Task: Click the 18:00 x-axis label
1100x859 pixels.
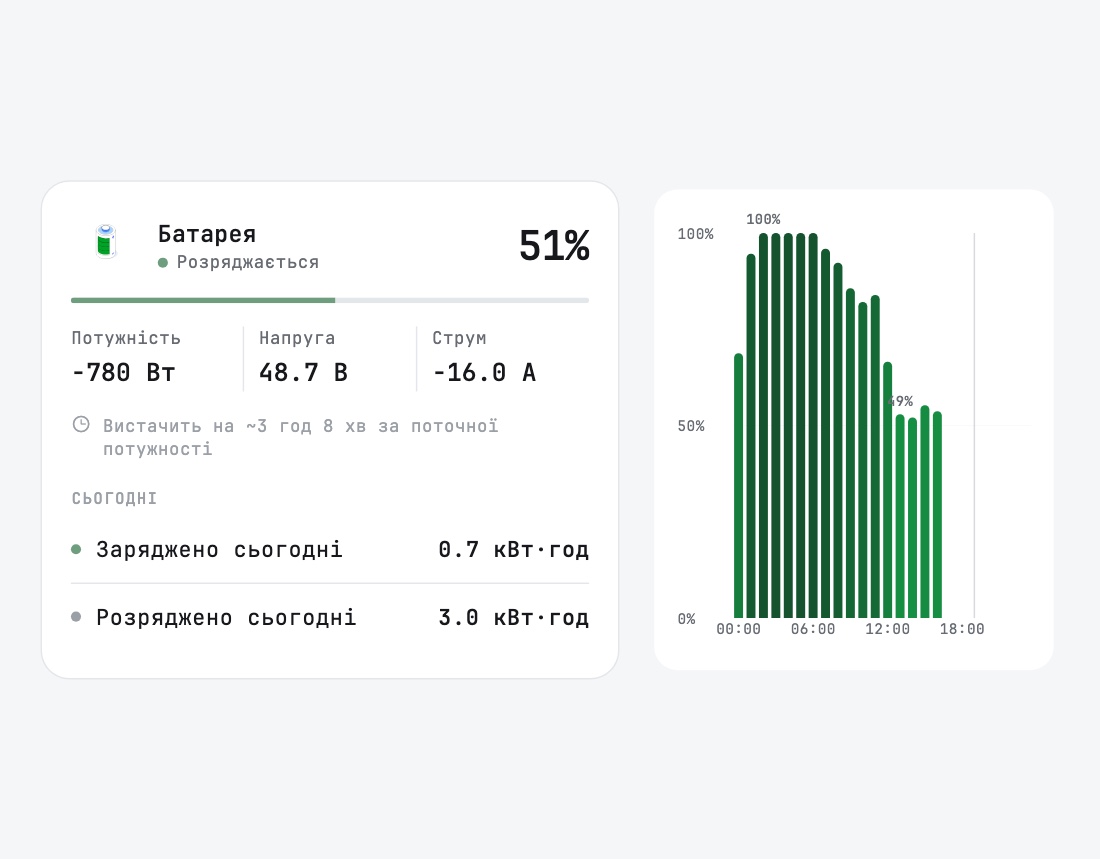Action: (962, 629)
